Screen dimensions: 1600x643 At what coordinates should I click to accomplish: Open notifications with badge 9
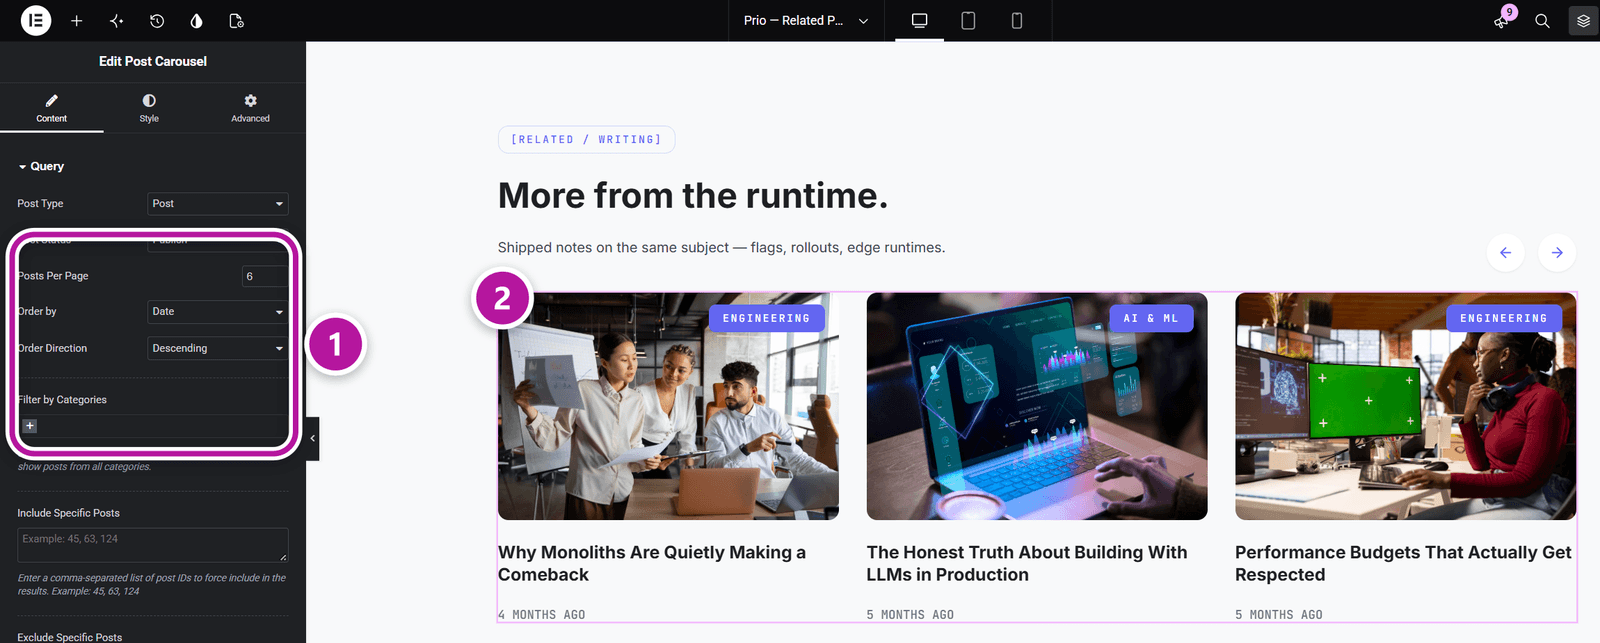click(1503, 19)
